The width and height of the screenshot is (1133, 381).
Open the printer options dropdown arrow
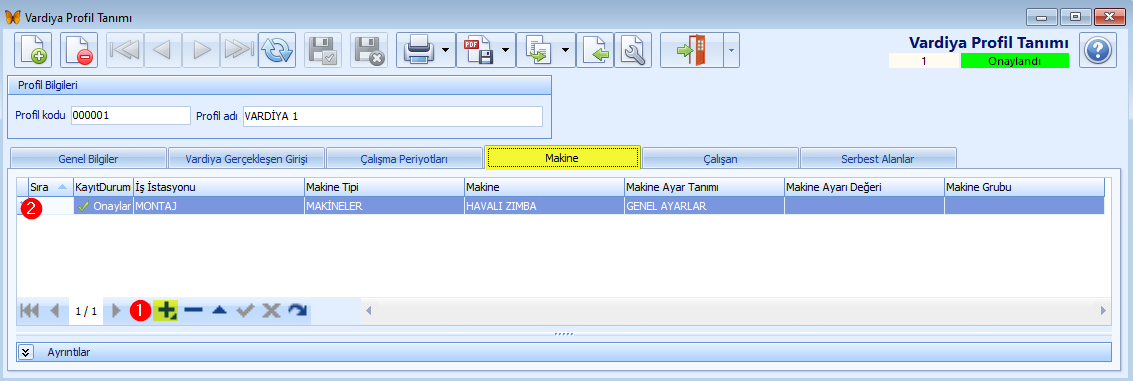447,51
